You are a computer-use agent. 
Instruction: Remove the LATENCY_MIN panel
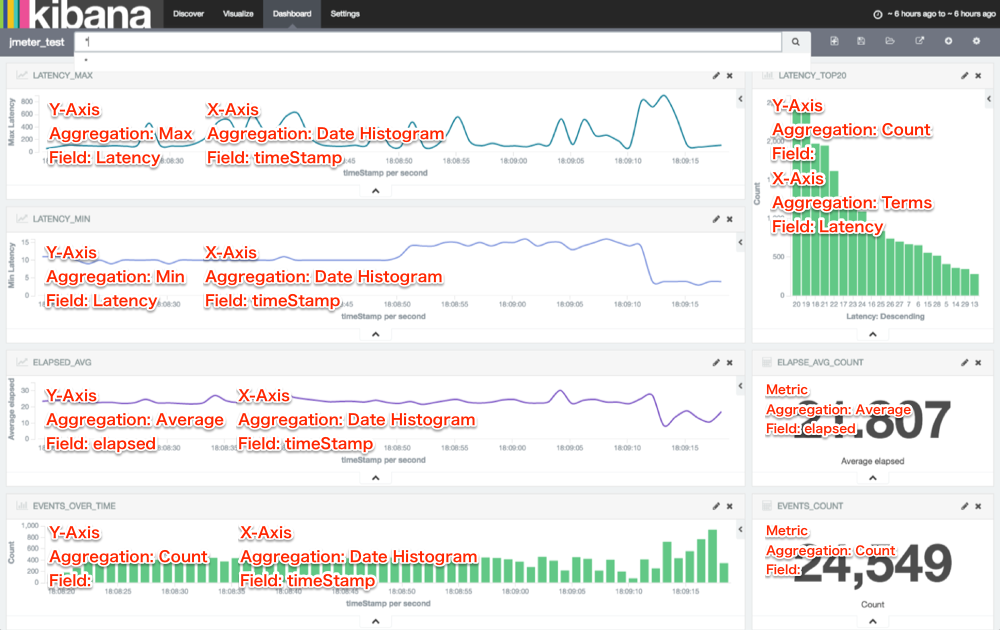pyautogui.click(x=730, y=219)
